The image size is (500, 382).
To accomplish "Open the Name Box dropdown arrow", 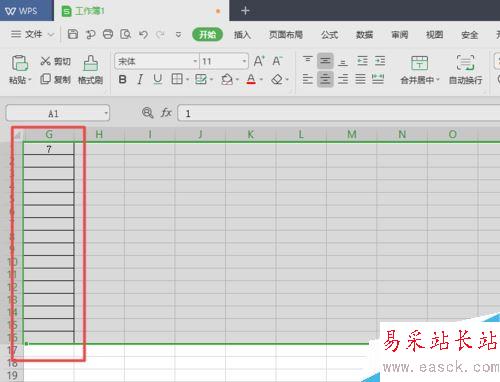I will [106, 113].
